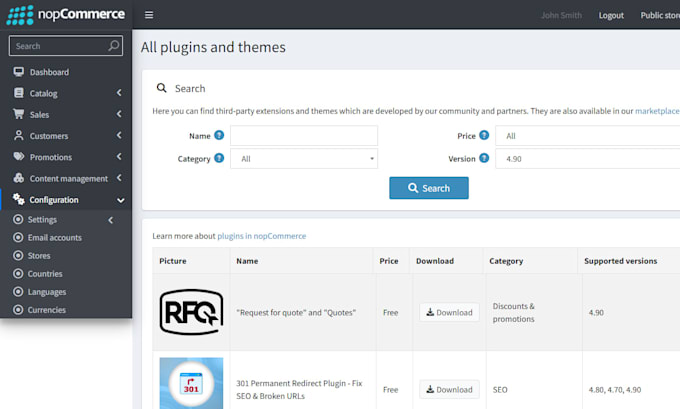680x409 pixels.
Task: Click the Settings circle icon
Action: click(18, 219)
